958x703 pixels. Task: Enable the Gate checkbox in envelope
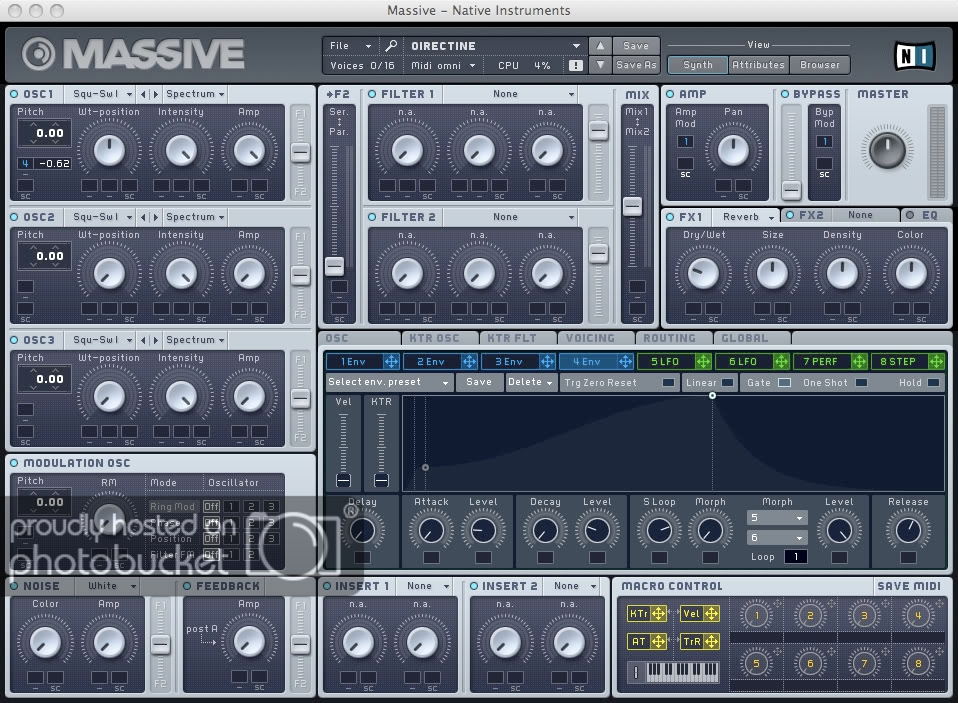(784, 383)
